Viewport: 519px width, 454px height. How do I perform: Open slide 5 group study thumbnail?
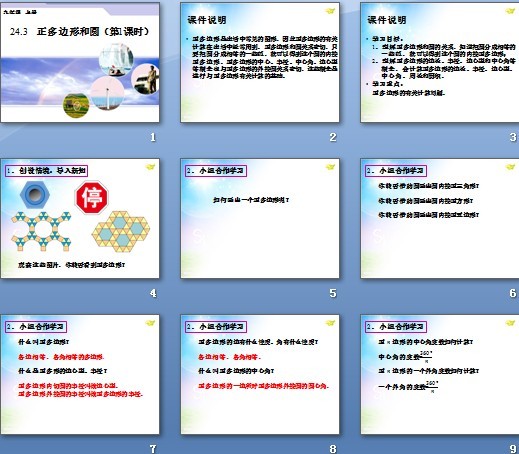[x=260, y=219]
